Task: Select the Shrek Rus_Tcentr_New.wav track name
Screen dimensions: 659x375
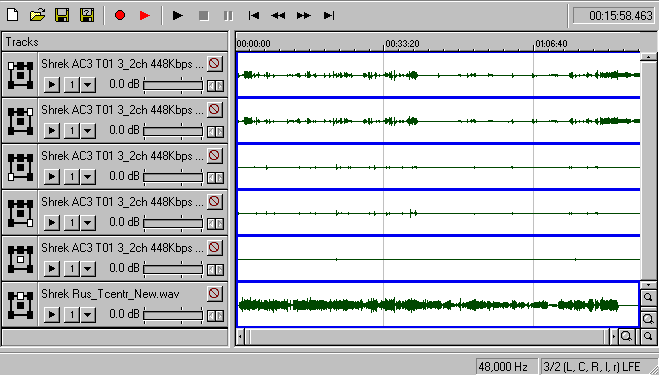Action: (110, 294)
